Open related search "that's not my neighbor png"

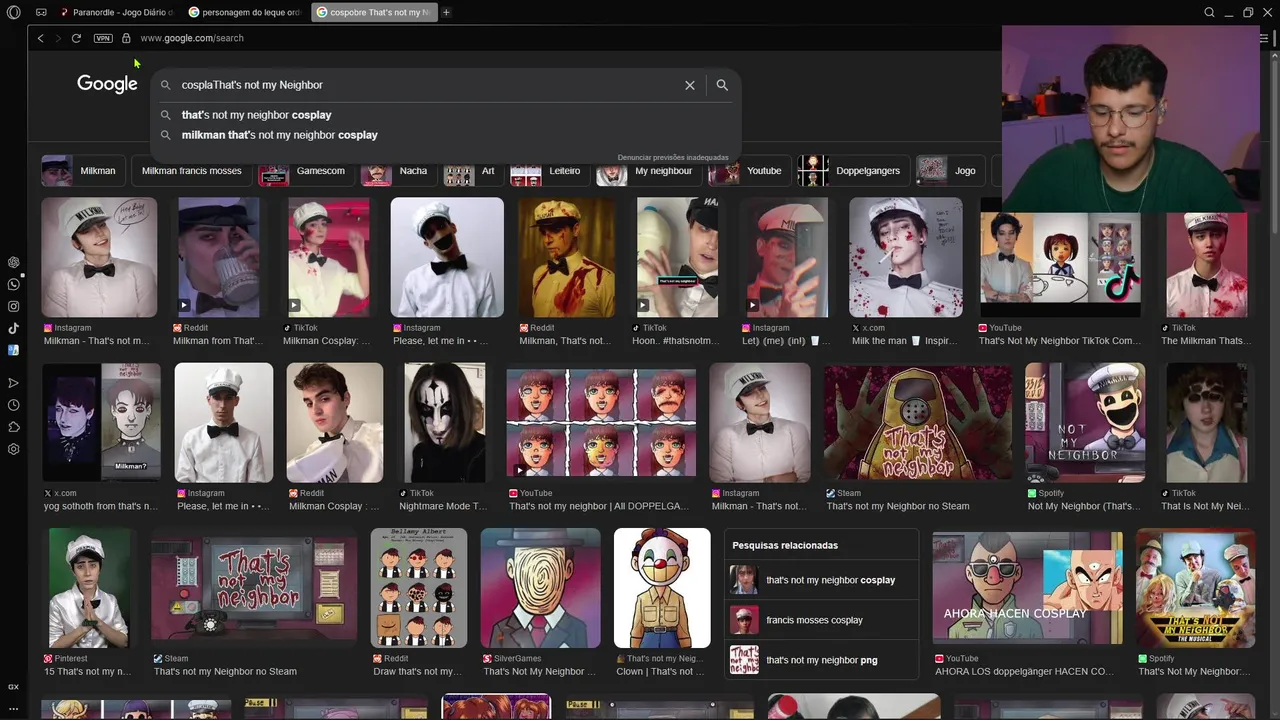pyautogui.click(x=821, y=660)
